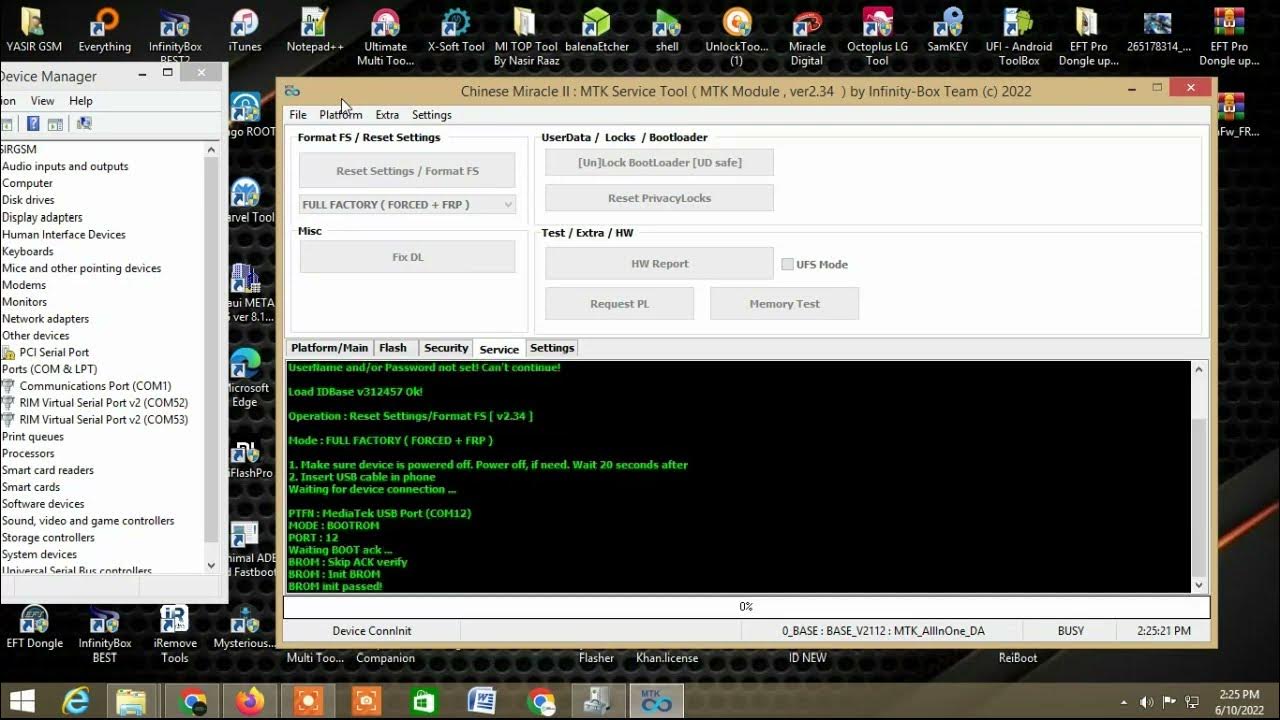
Task: Open FULL FACTORY ( FORCED + FRP ) dropdown
Action: (x=407, y=204)
